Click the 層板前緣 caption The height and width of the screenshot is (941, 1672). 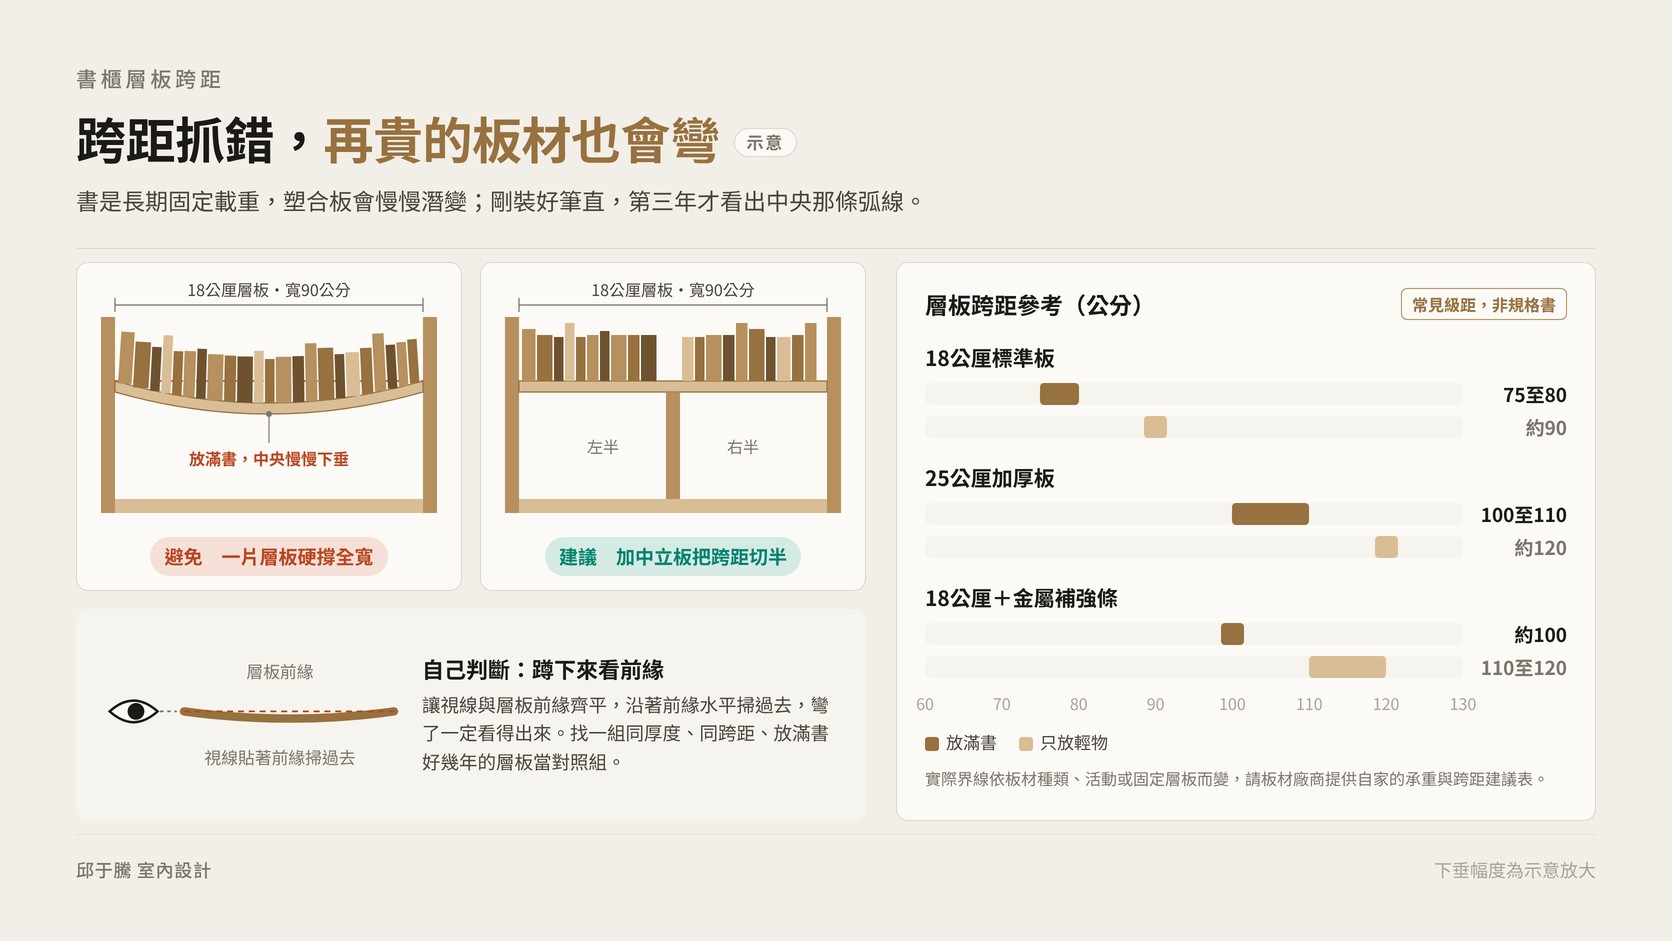tap(280, 672)
